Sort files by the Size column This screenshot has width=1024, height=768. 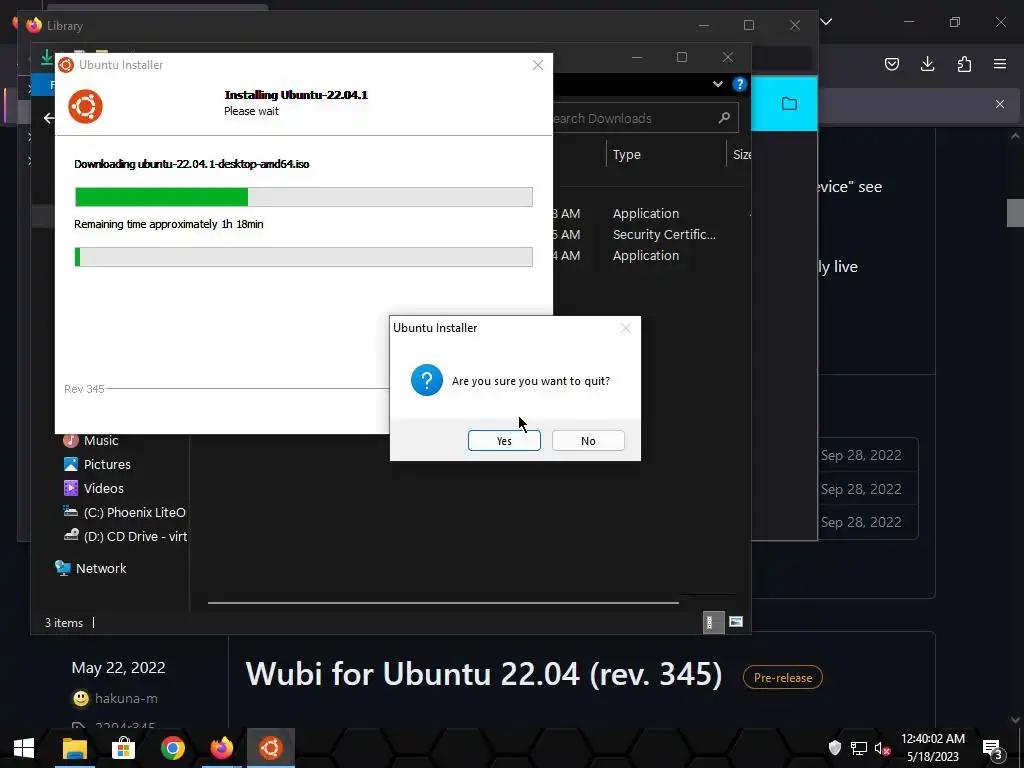point(741,155)
